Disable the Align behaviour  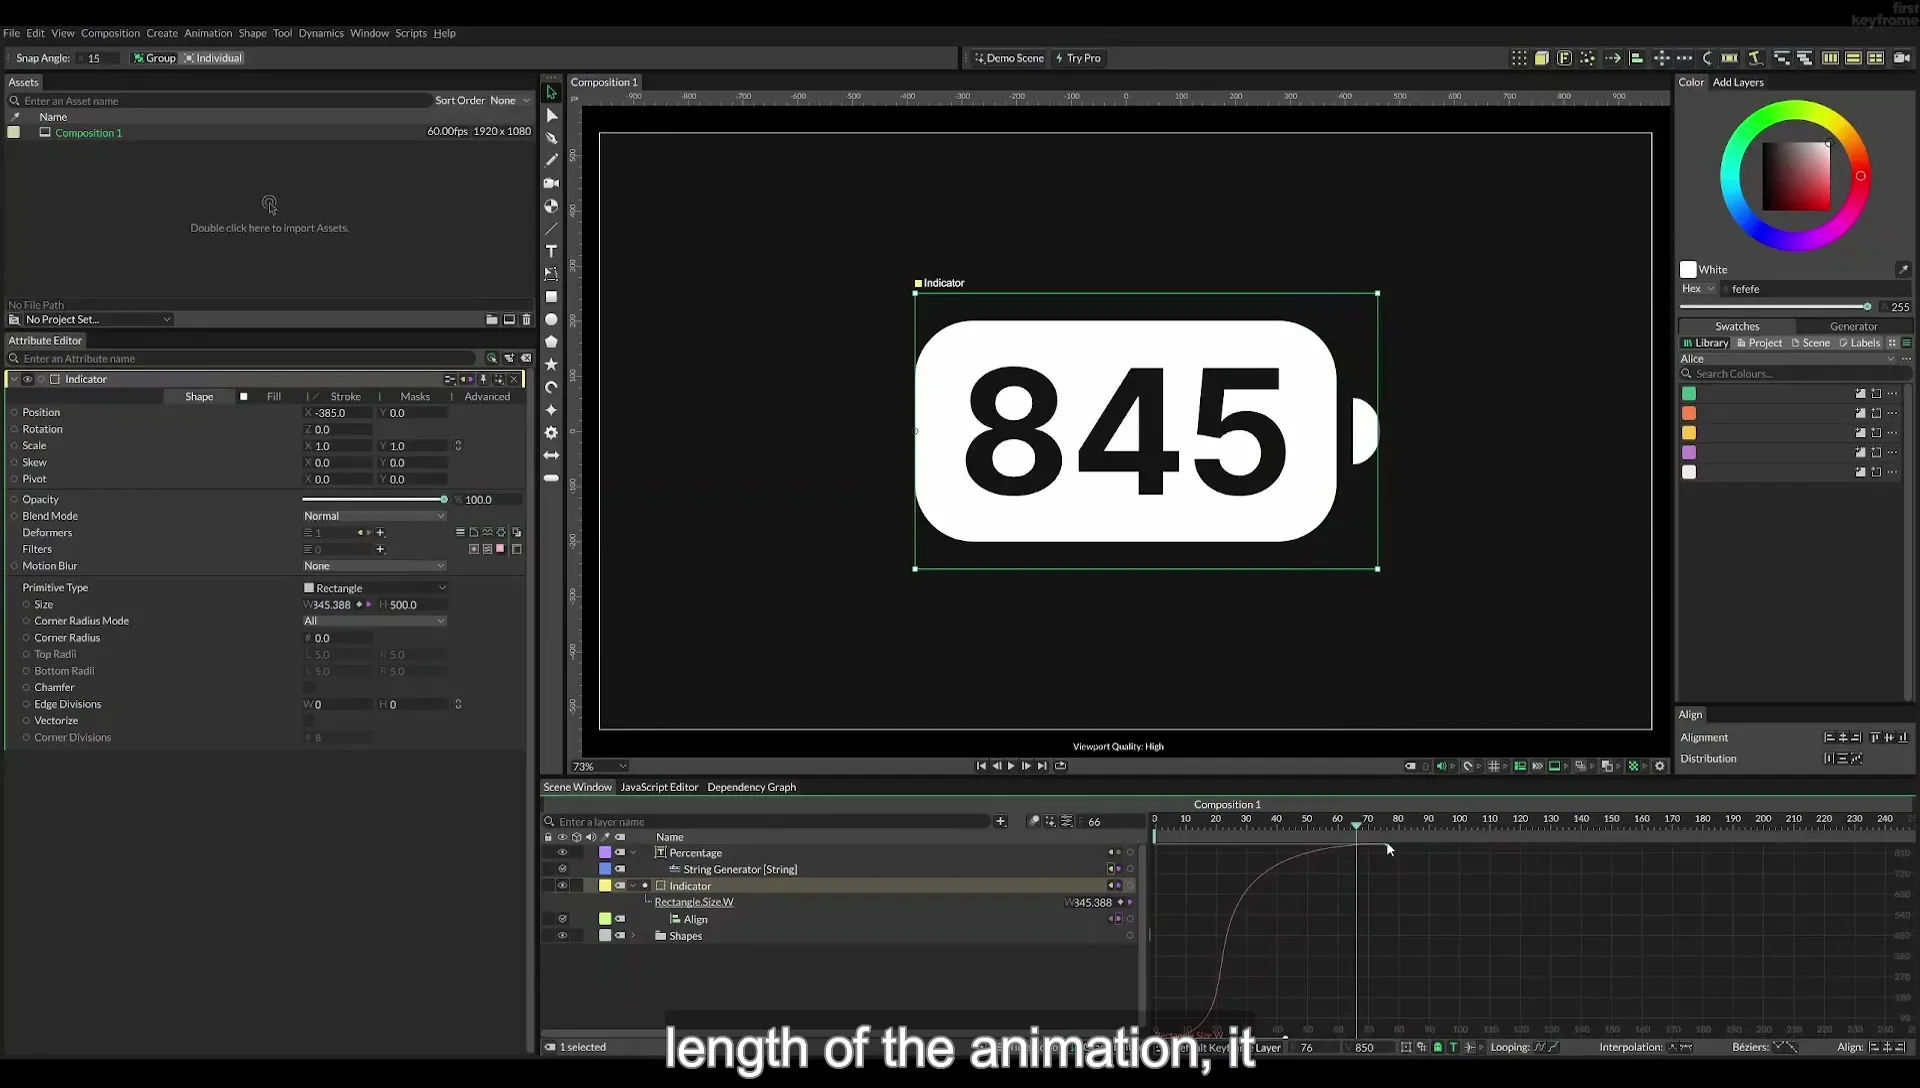(x=562, y=919)
